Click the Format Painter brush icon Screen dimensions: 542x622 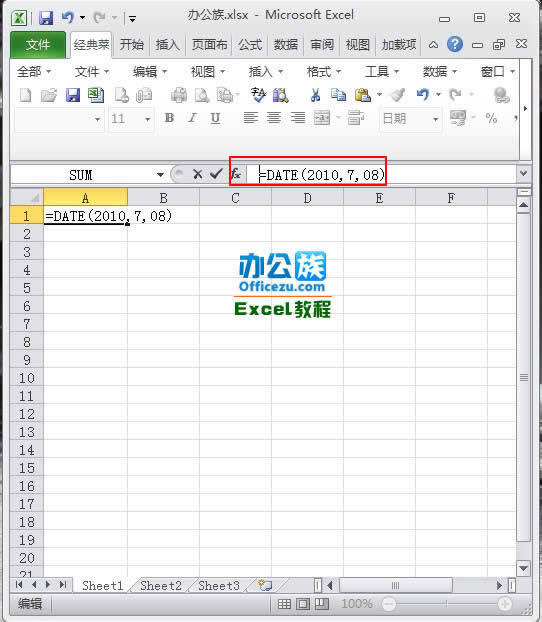click(x=397, y=95)
